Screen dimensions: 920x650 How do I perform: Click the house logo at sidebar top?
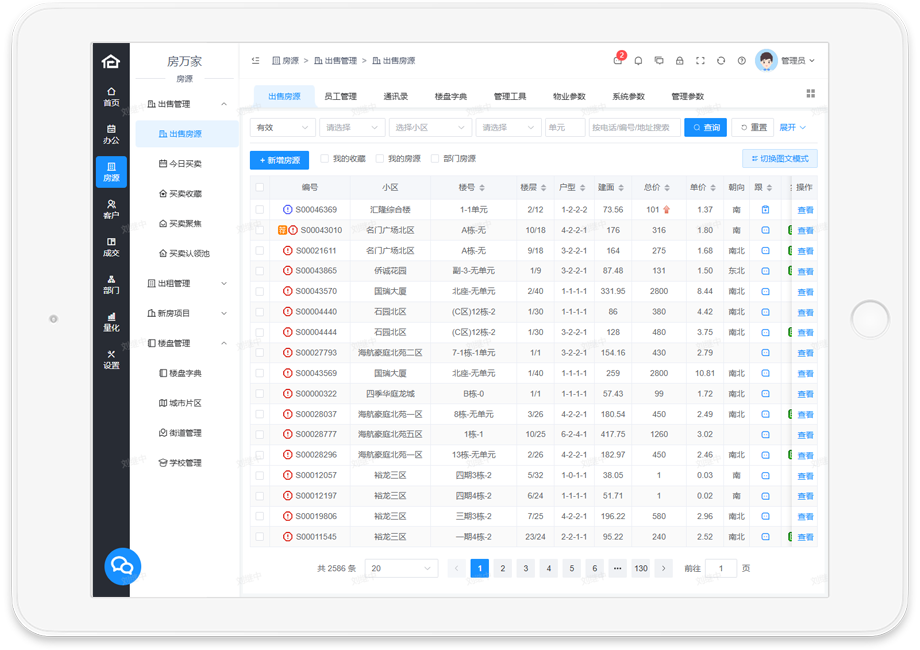[x=111, y=61]
